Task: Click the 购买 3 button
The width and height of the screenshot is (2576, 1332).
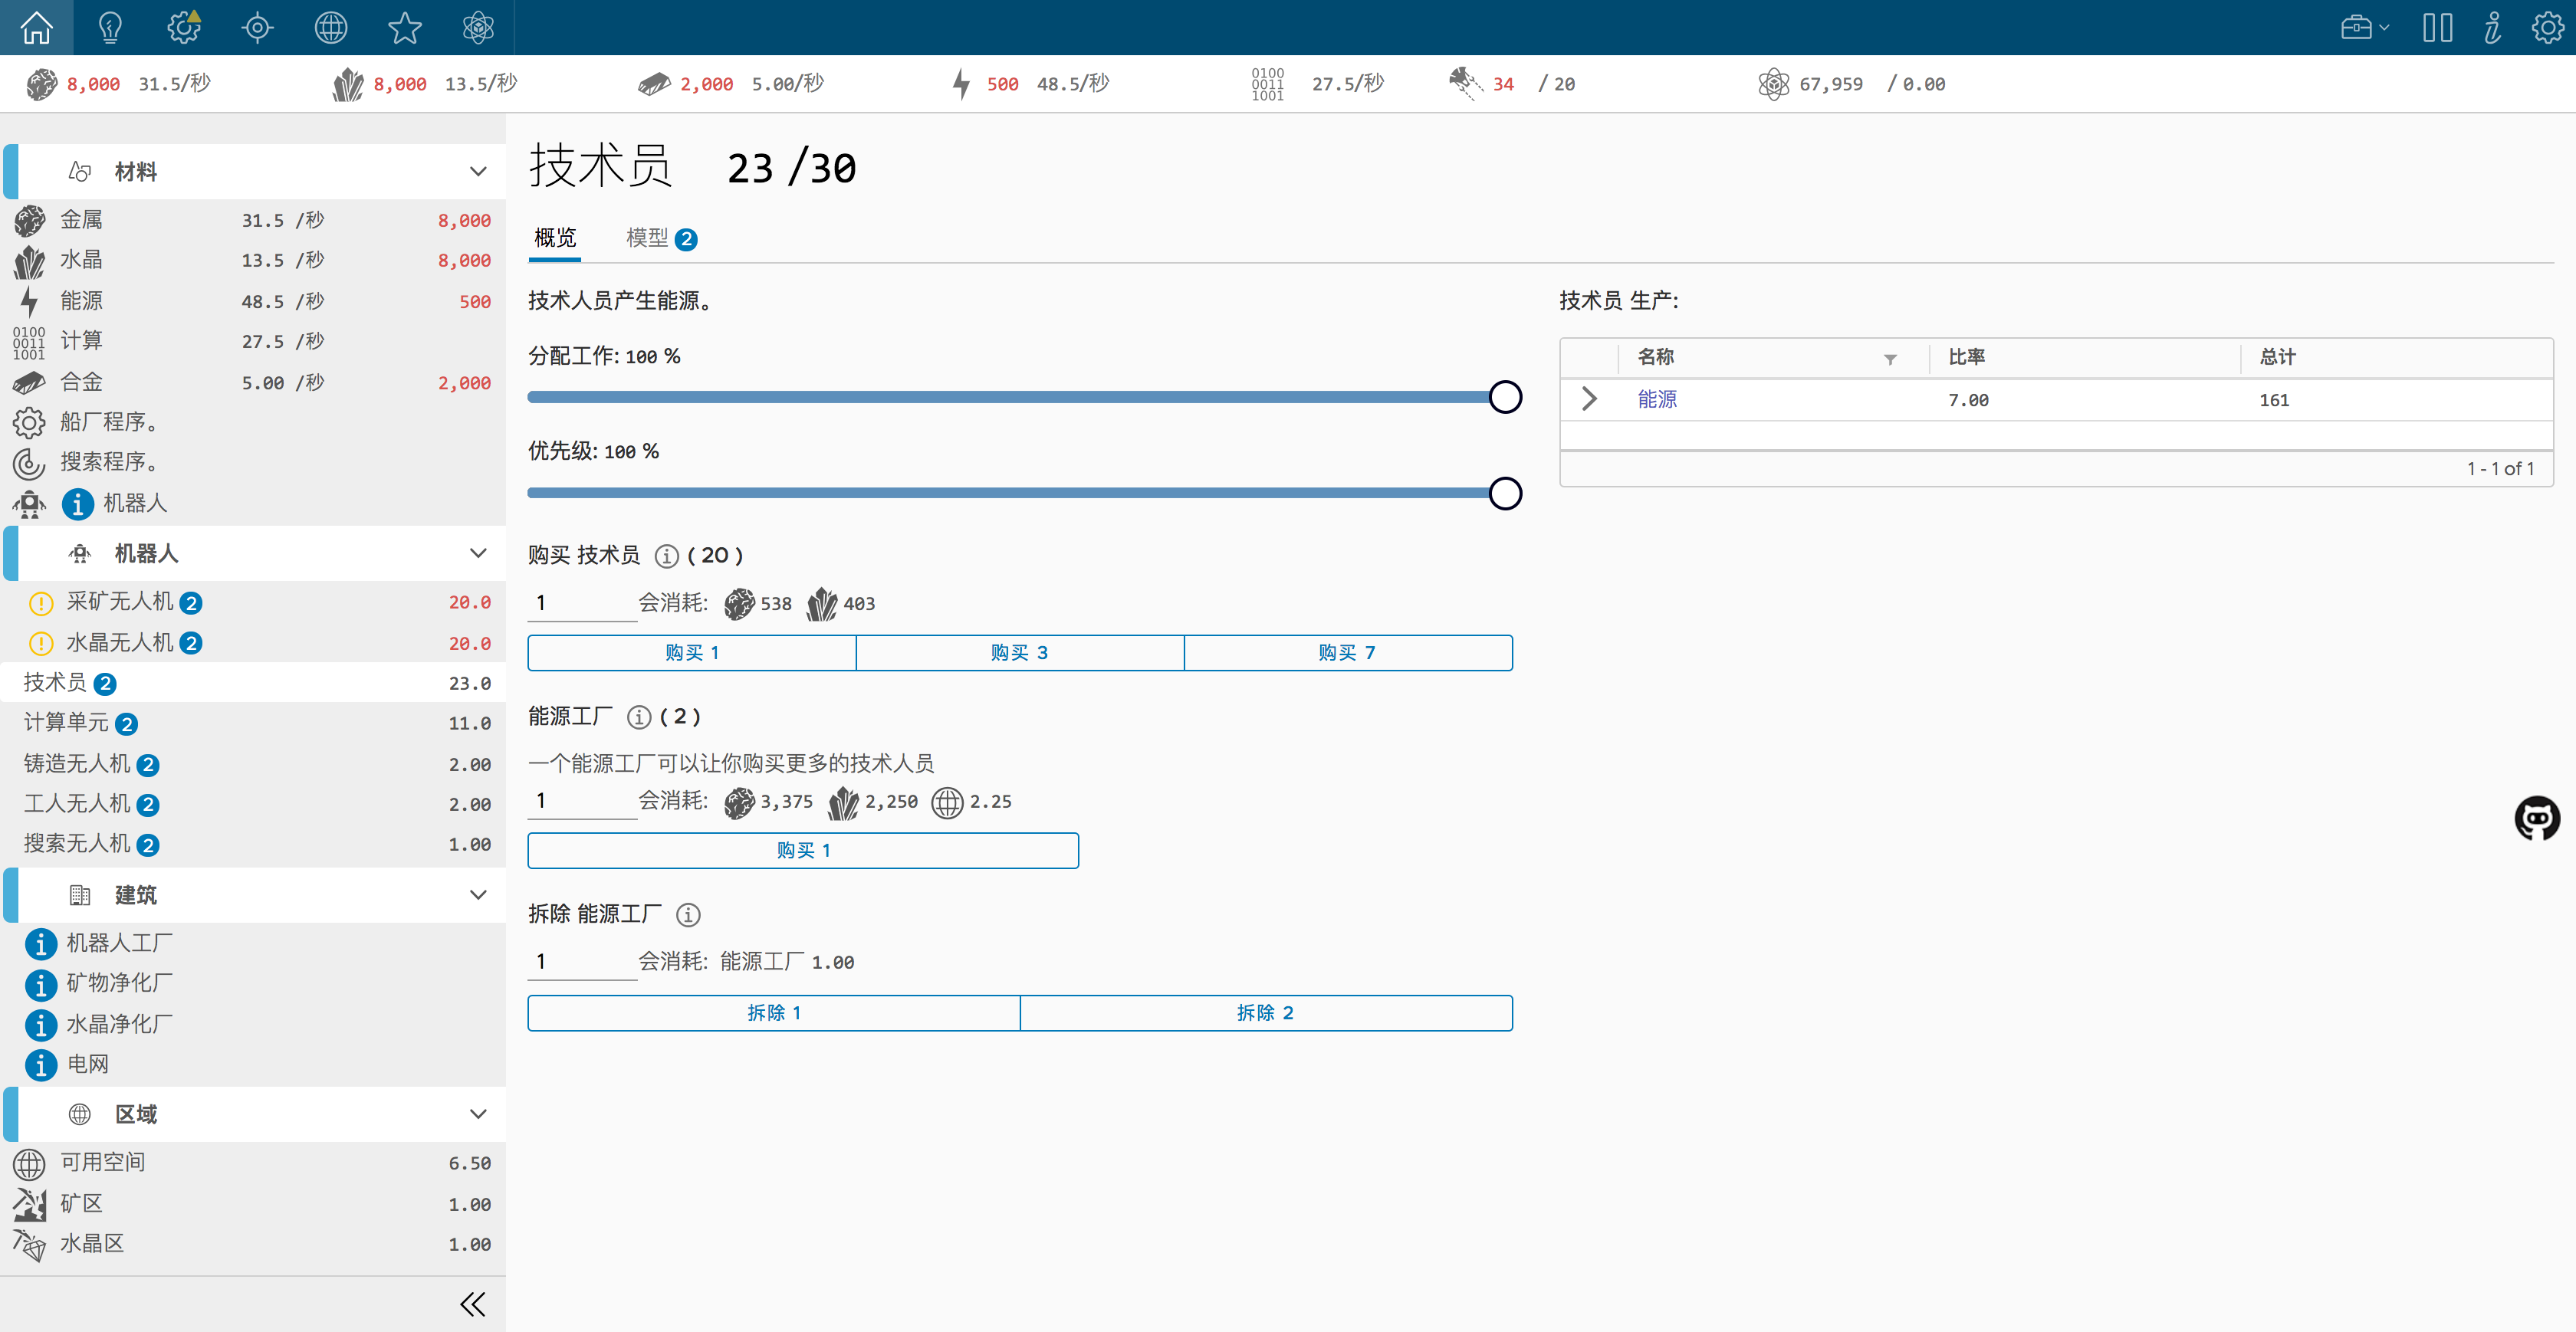Action: 1020,653
